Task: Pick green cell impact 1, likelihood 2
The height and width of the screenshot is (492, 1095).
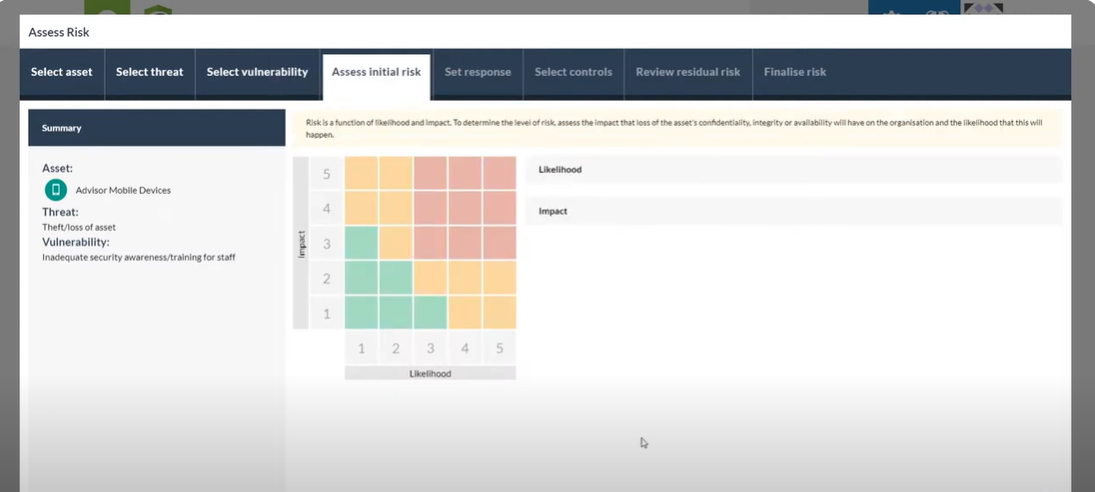Action: (x=396, y=313)
